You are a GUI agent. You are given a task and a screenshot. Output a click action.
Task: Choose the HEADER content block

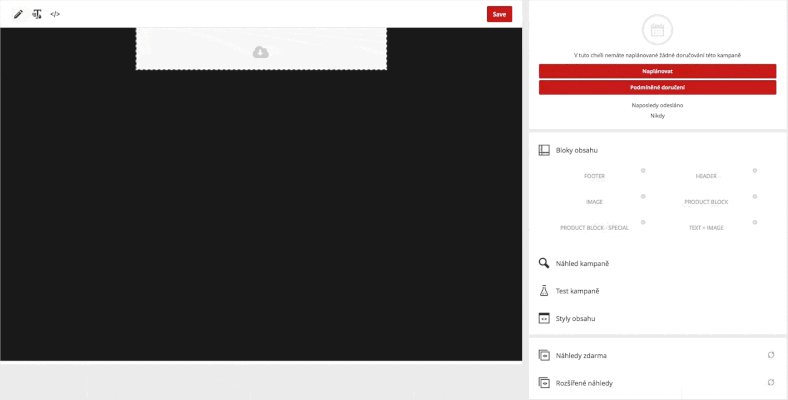tap(706, 176)
